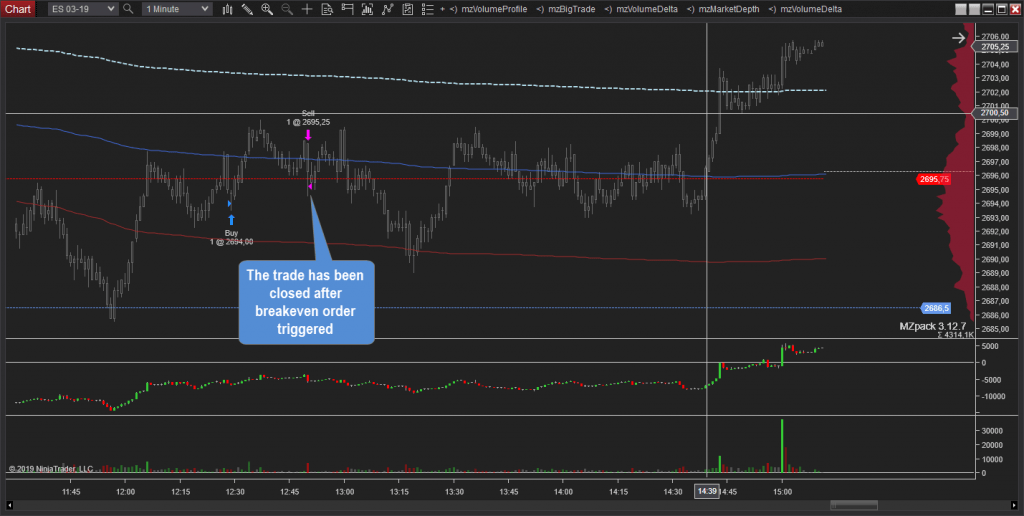The image size is (1024, 516).
Task: Select the drawing tools pencil icon
Action: [248, 9]
